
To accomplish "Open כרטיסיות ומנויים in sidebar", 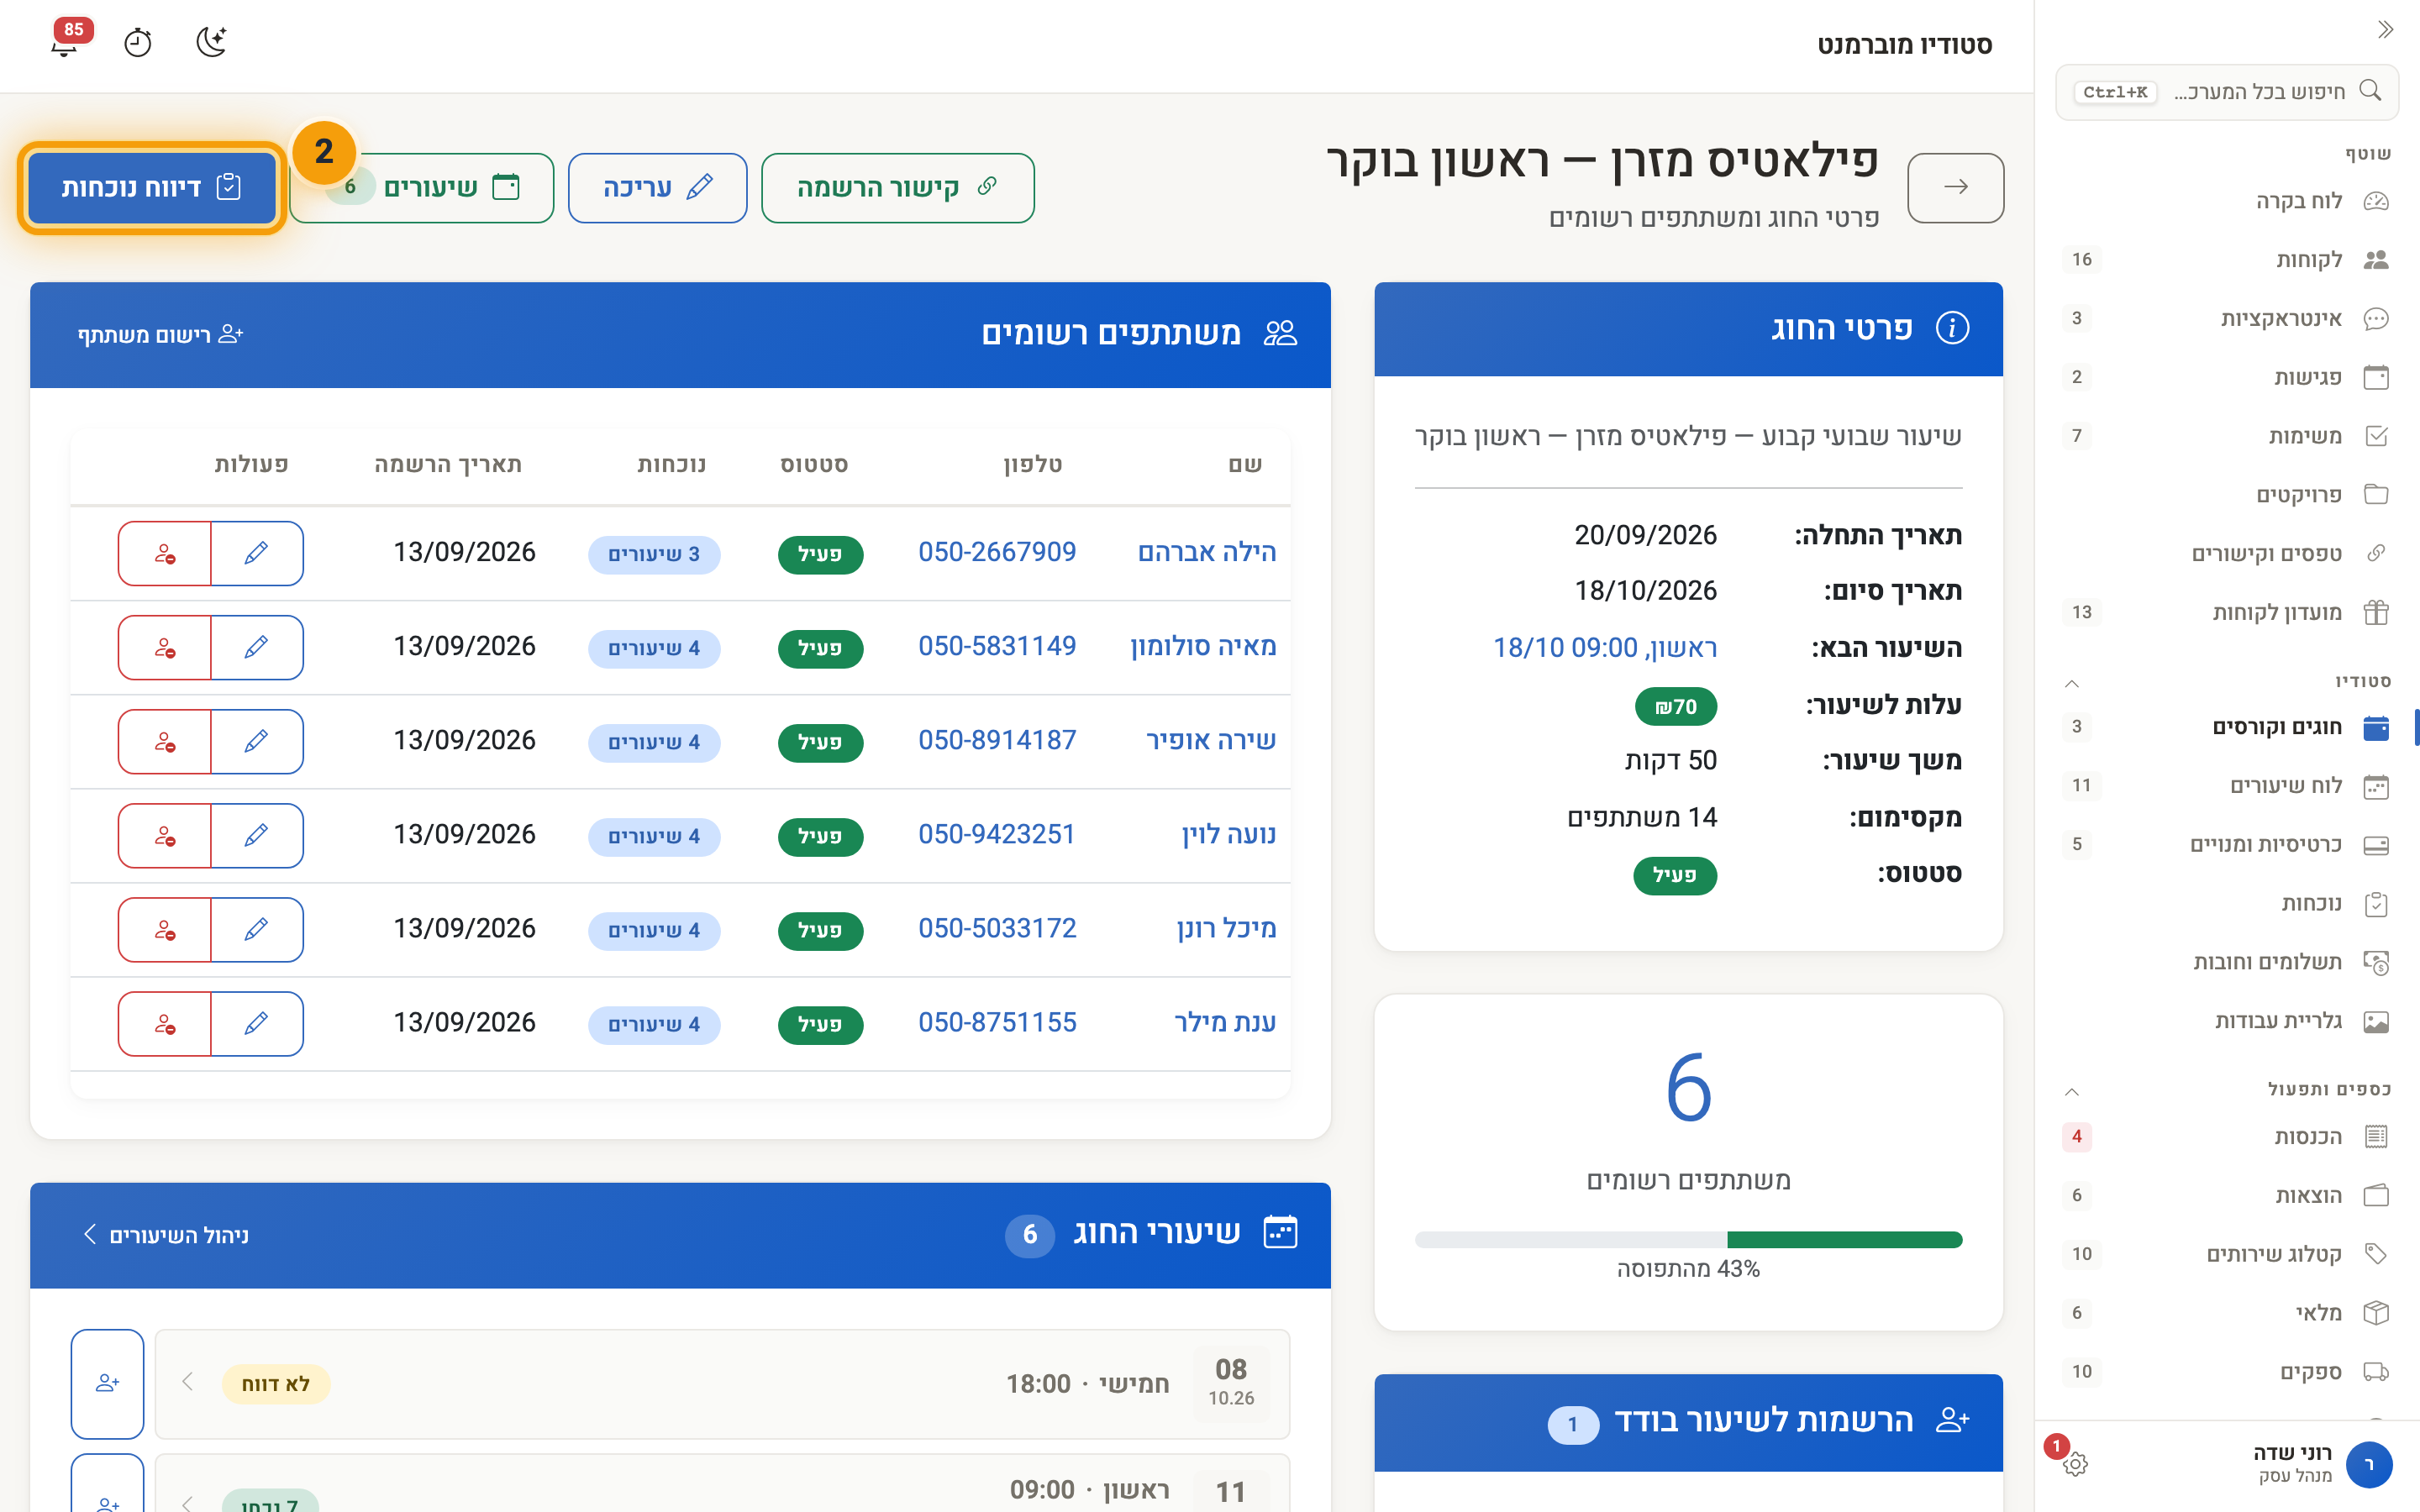I will click(x=2227, y=845).
